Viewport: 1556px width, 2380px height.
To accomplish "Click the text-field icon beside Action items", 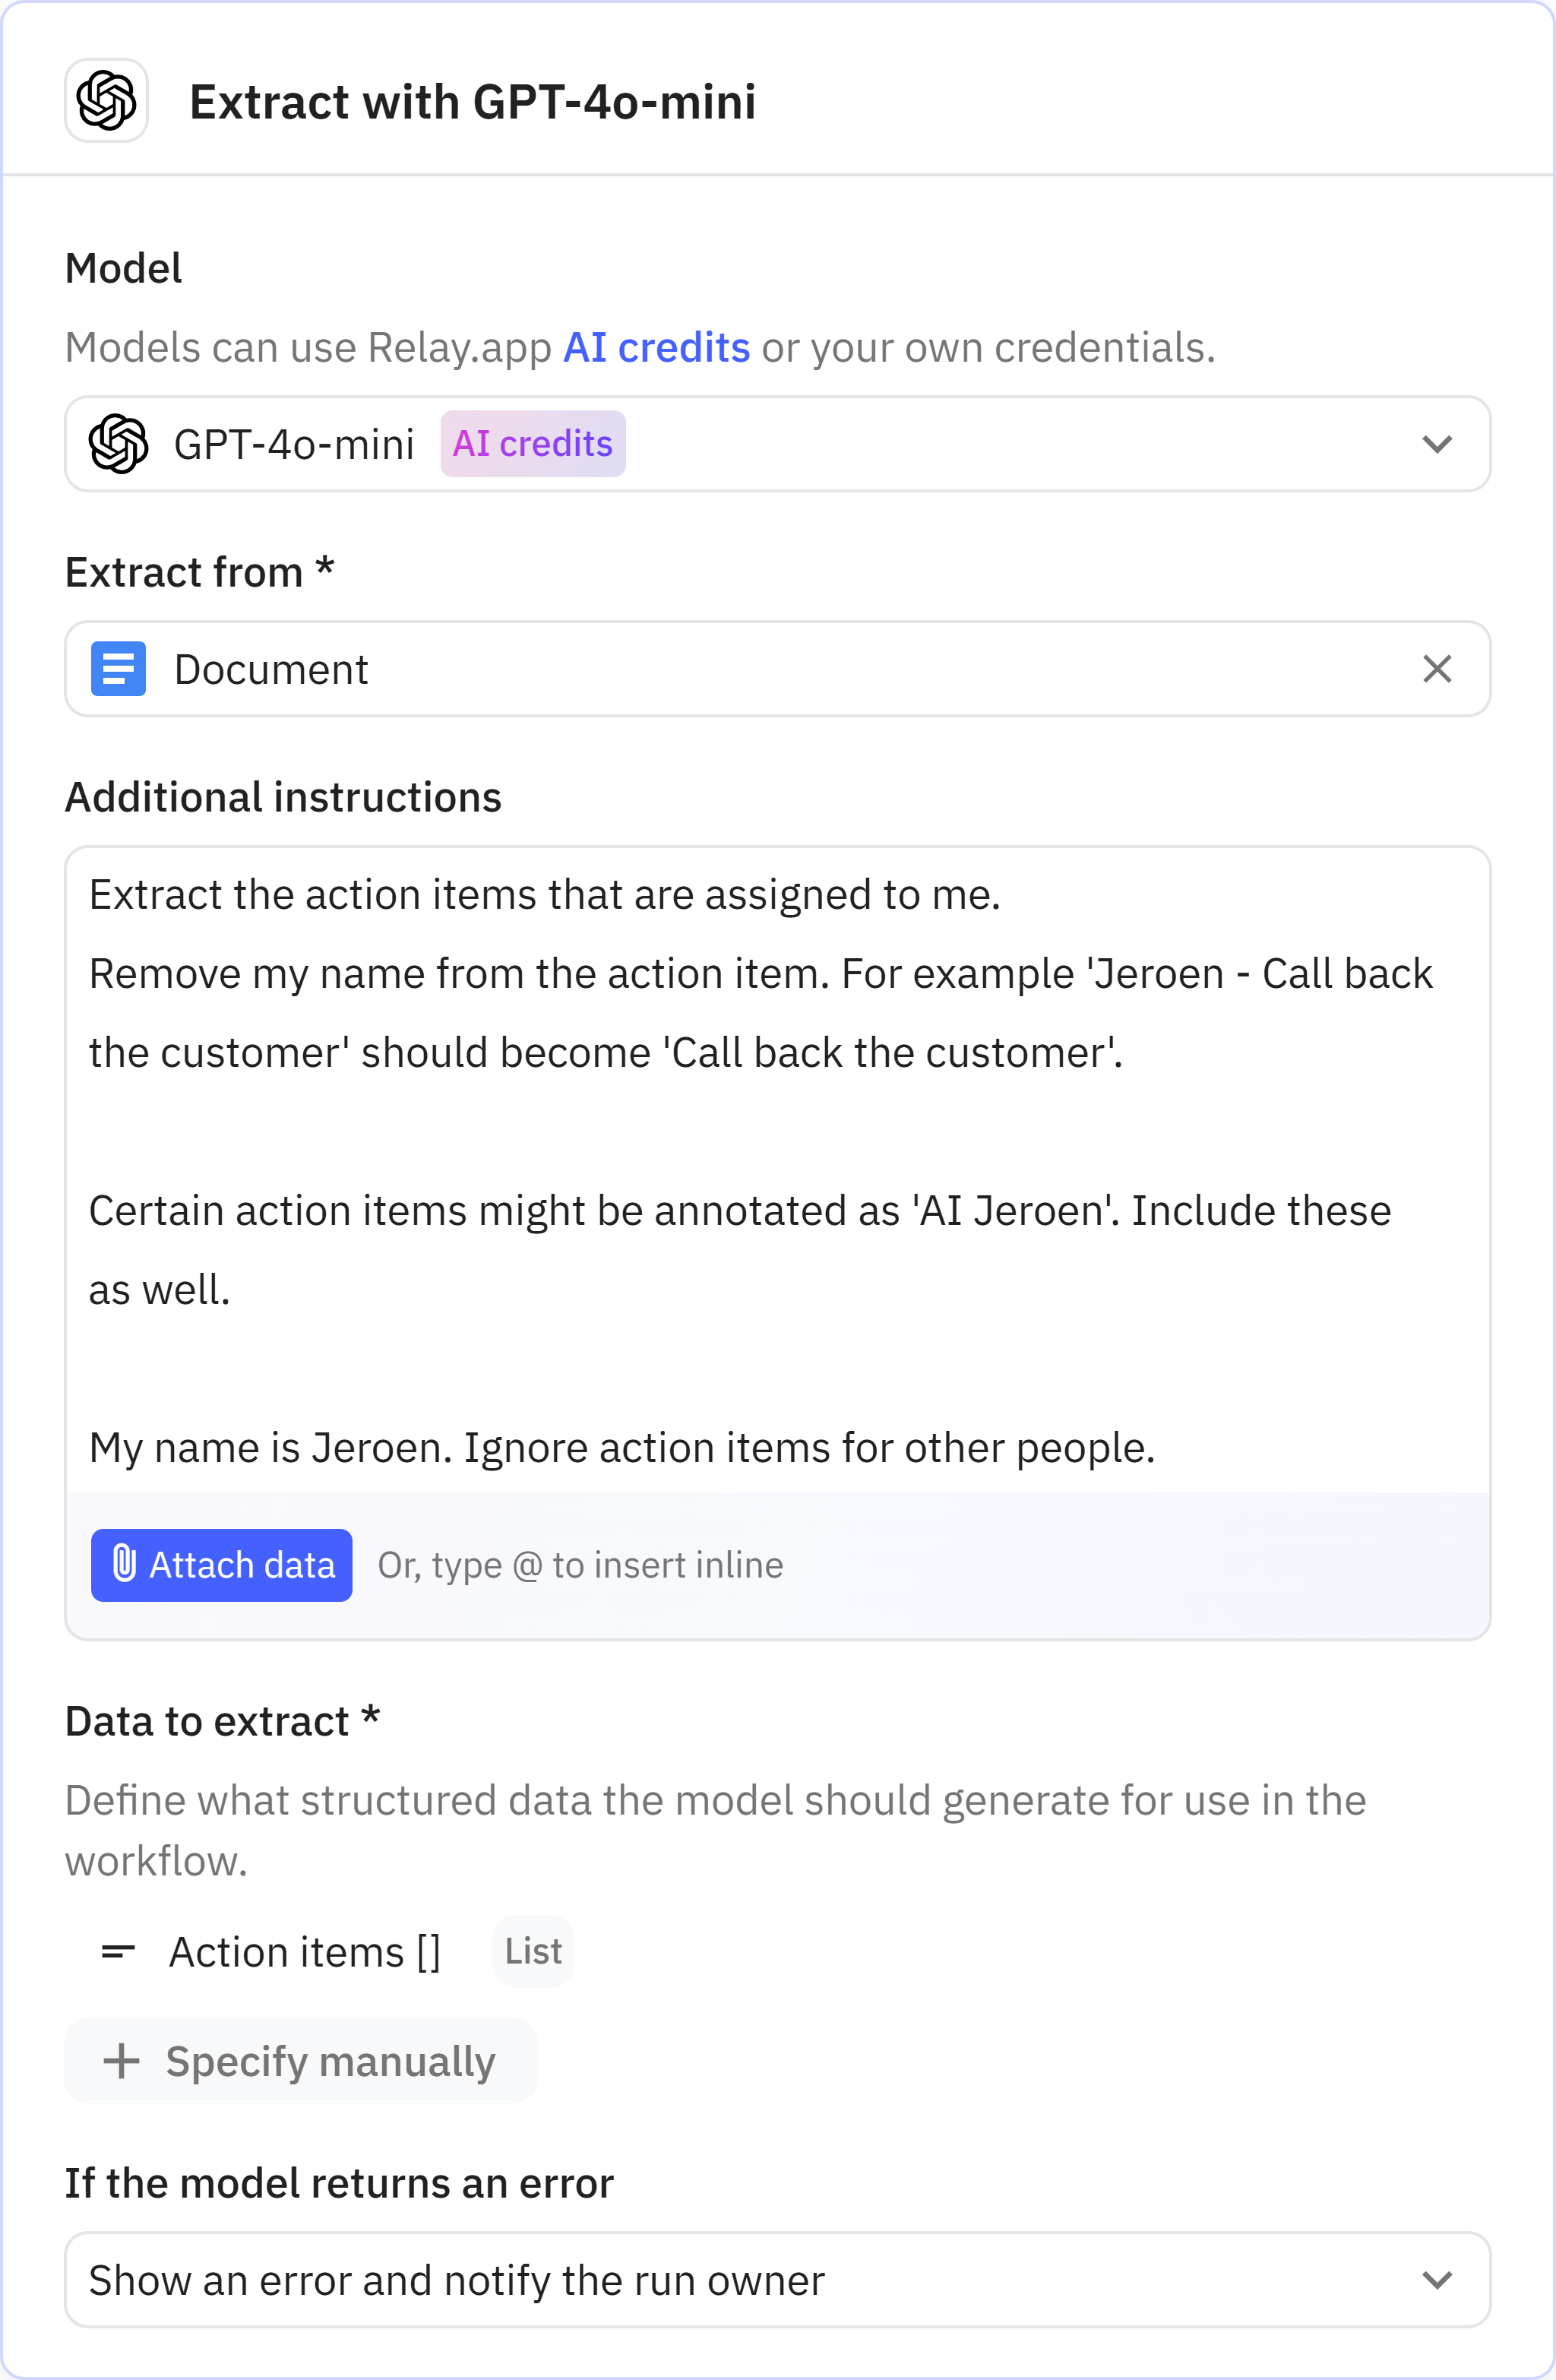I will point(118,1951).
